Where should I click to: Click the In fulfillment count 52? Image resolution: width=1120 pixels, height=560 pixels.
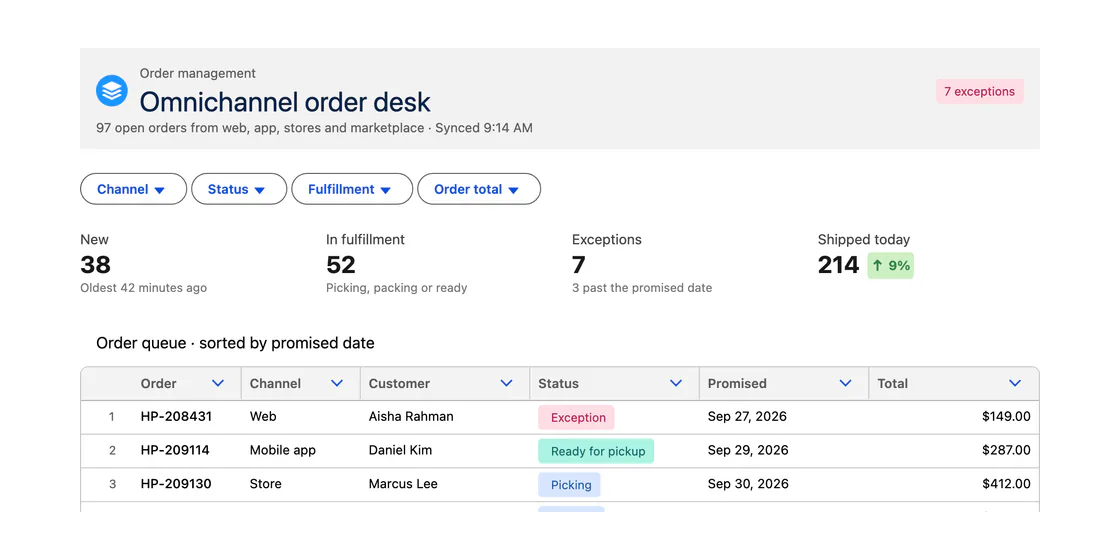(341, 265)
